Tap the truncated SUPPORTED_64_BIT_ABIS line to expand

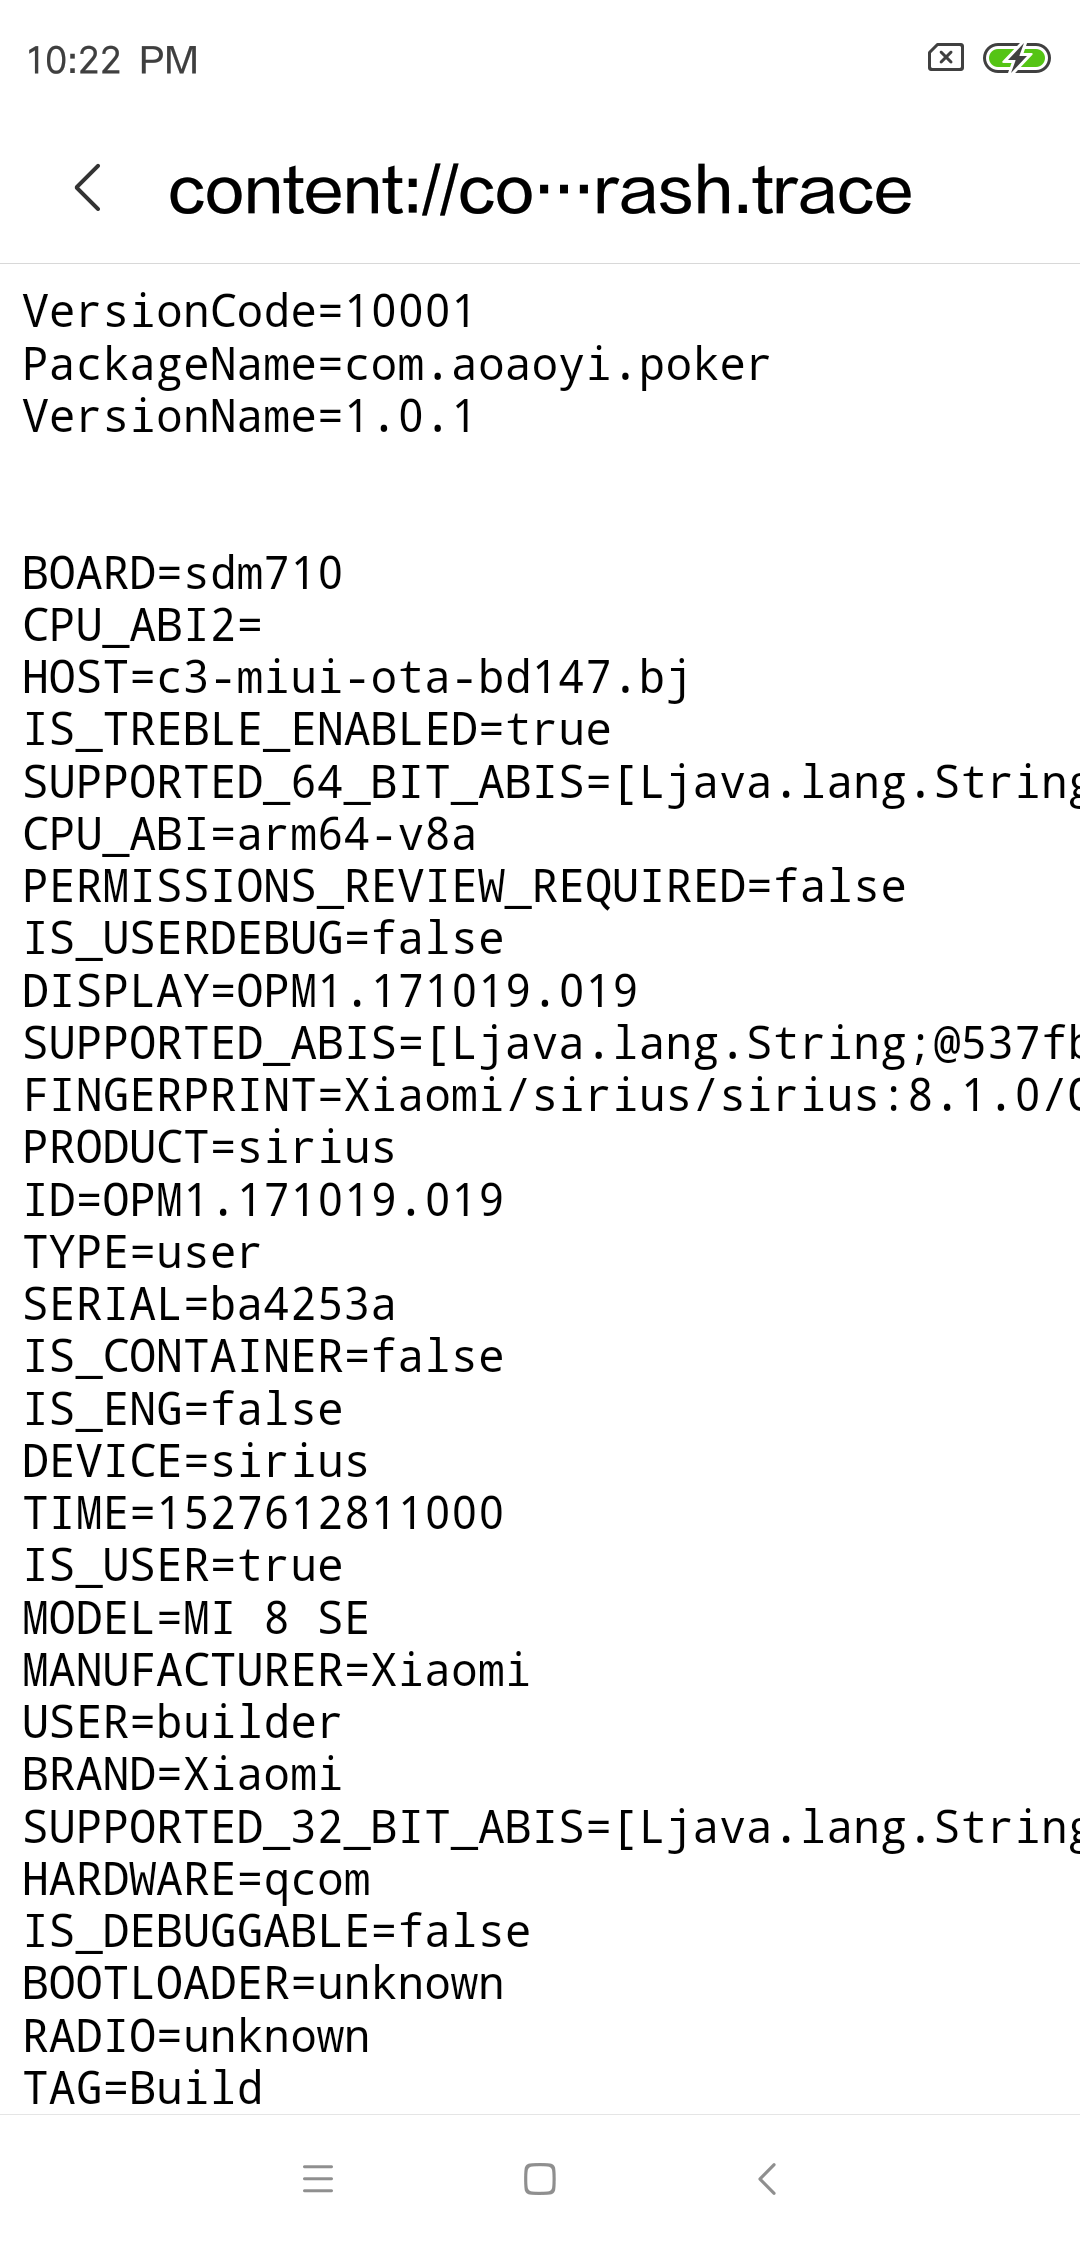tap(540, 781)
